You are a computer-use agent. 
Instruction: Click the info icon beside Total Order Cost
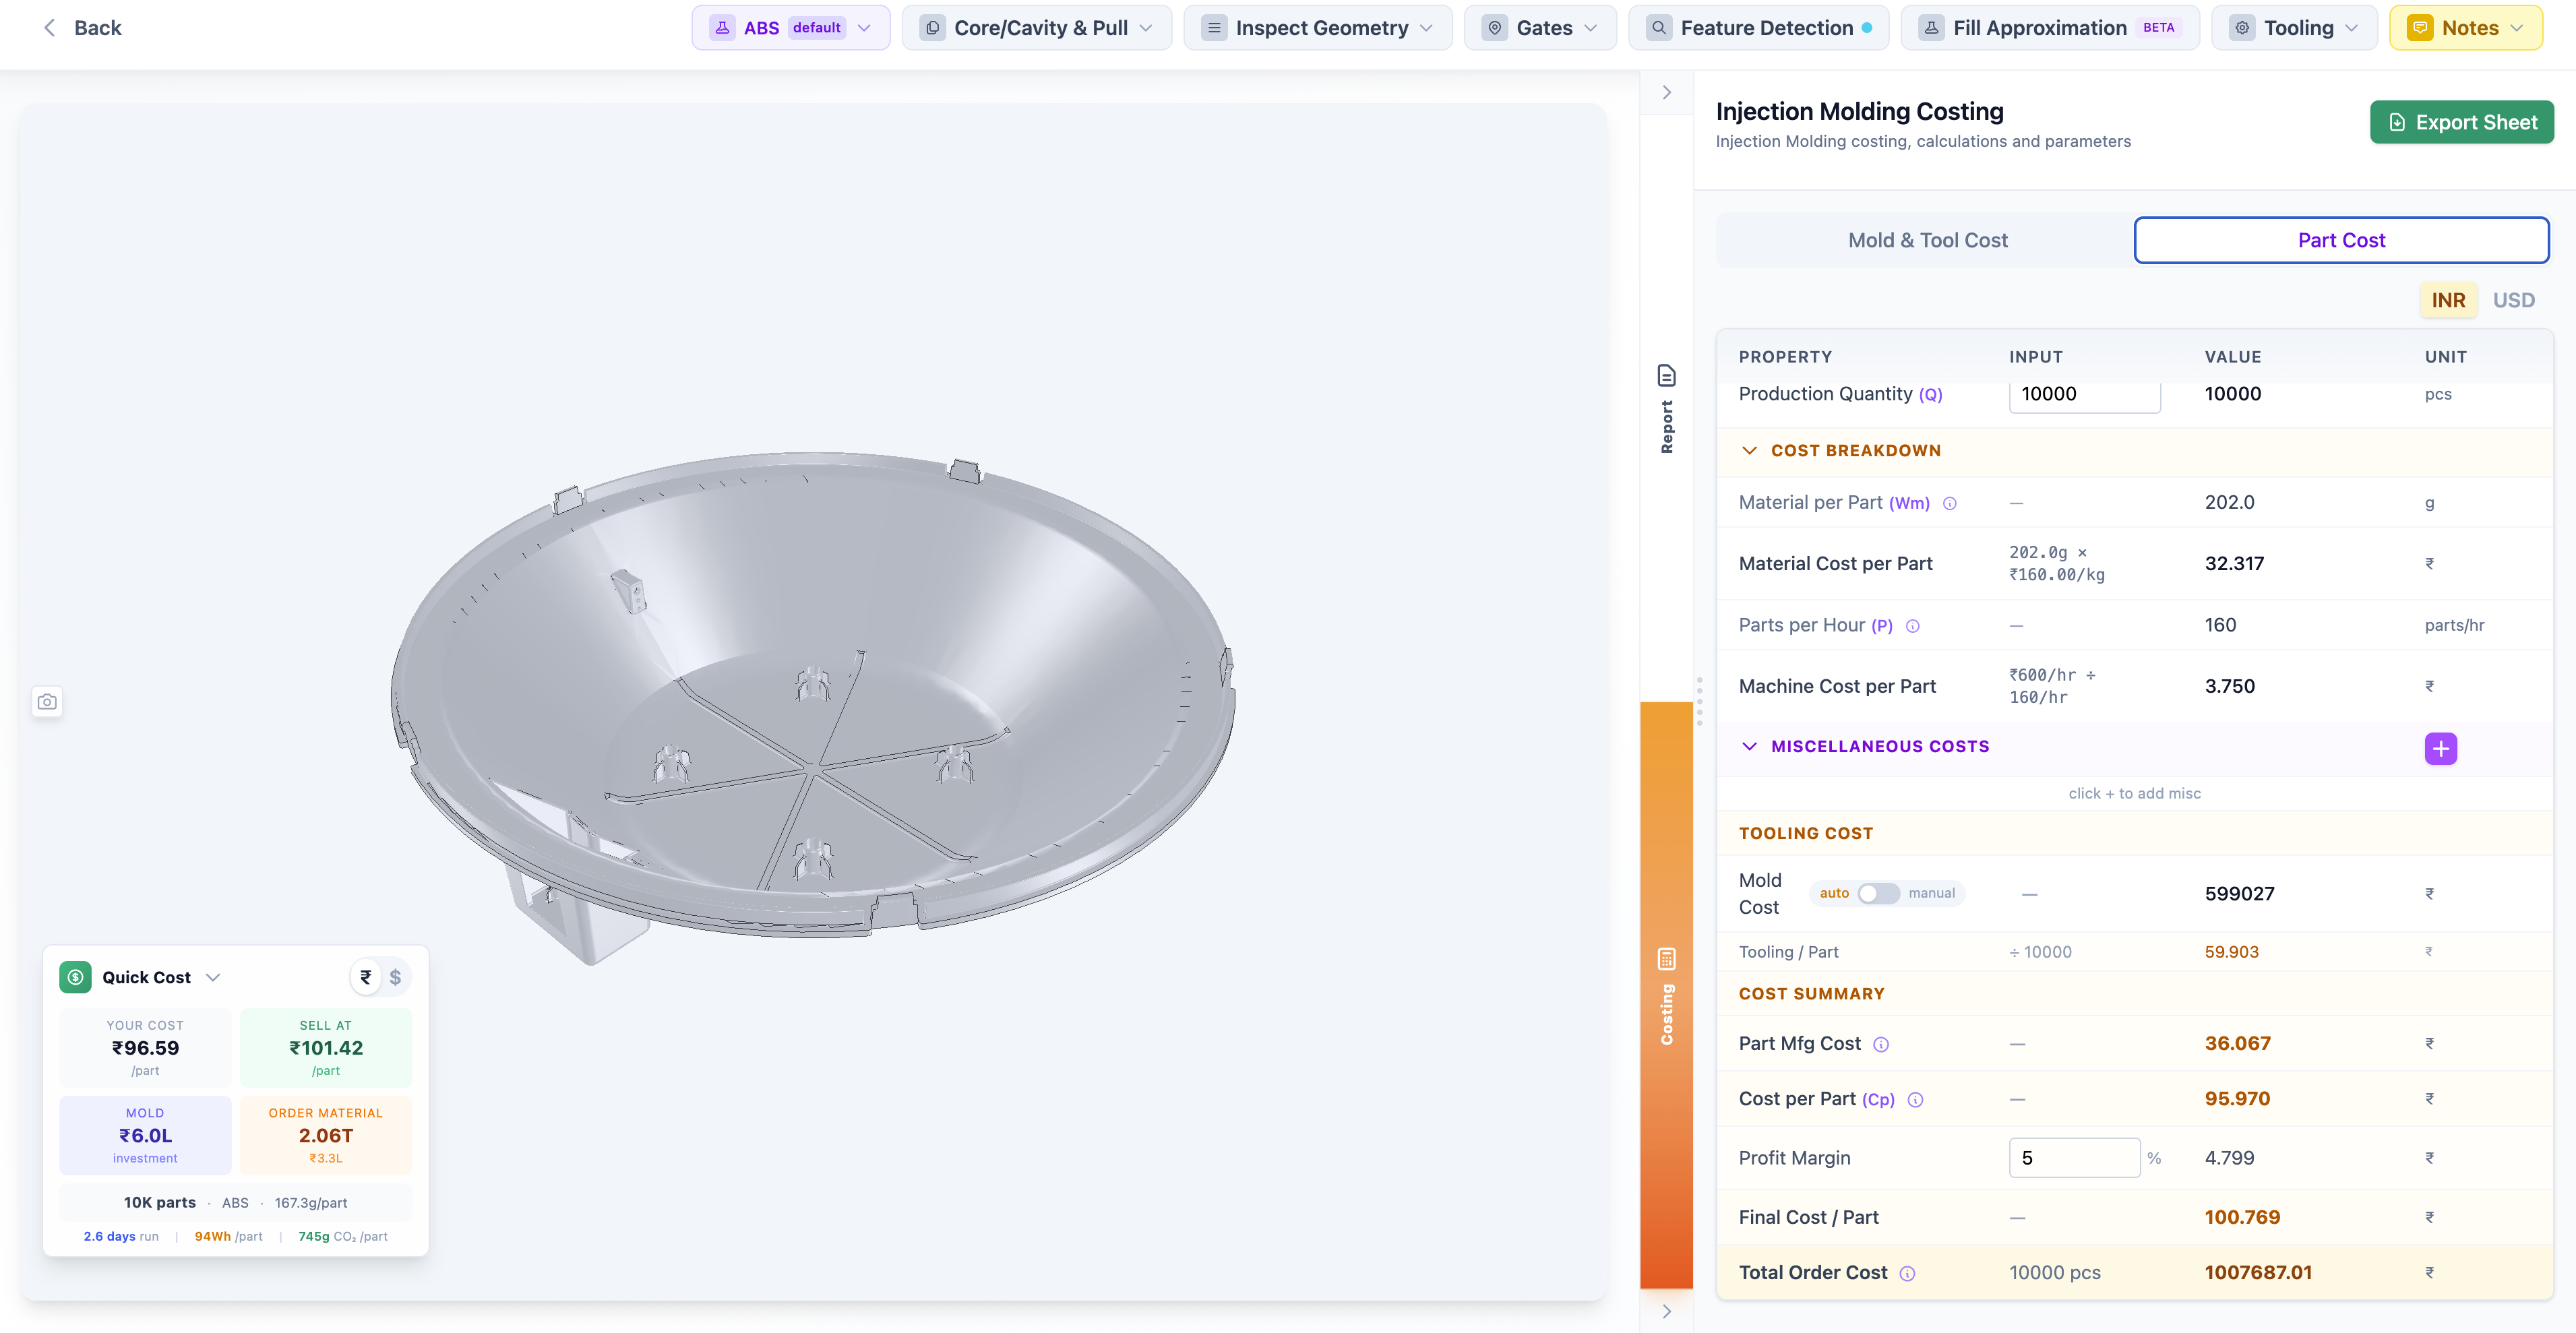tap(1908, 1273)
